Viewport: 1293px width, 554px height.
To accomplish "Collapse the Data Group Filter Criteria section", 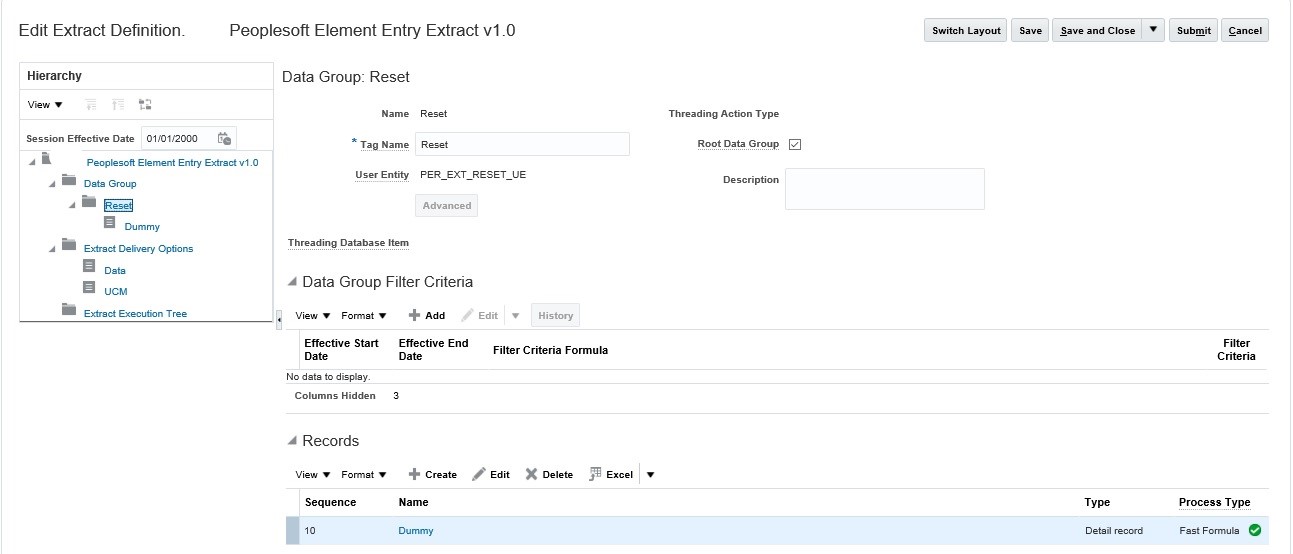I will tap(292, 282).
